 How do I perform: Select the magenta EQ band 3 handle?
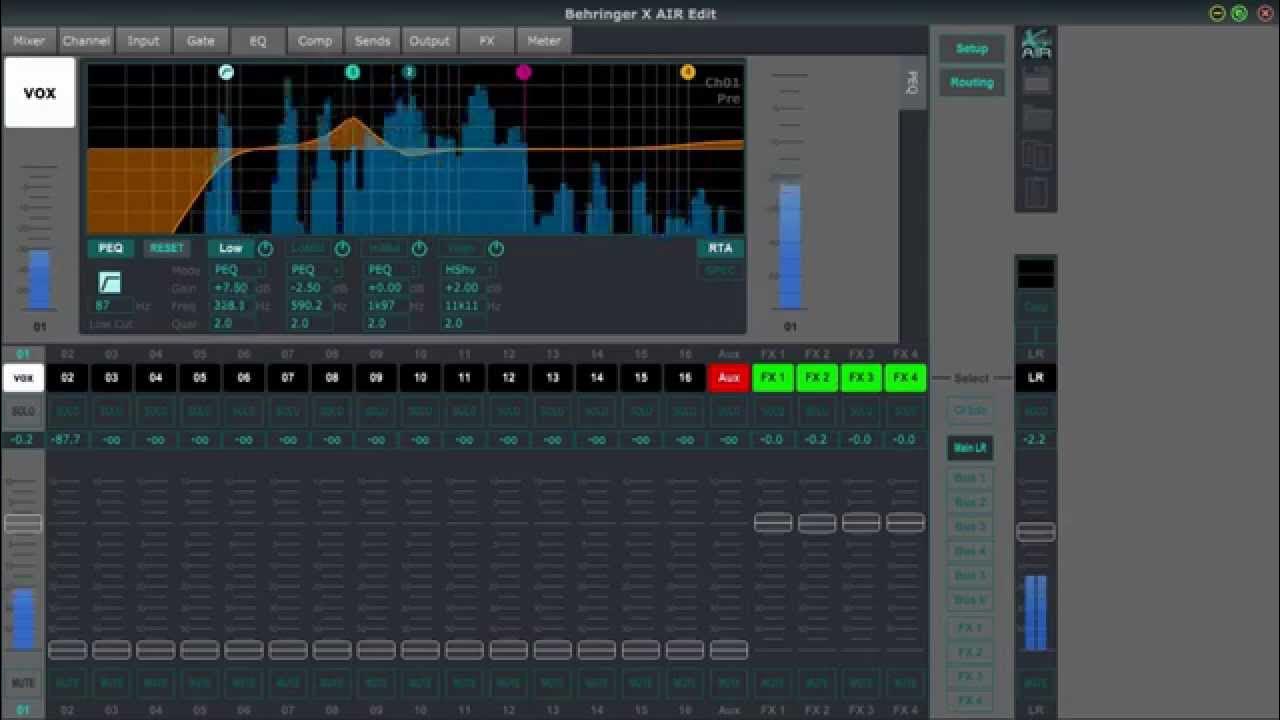pos(524,72)
